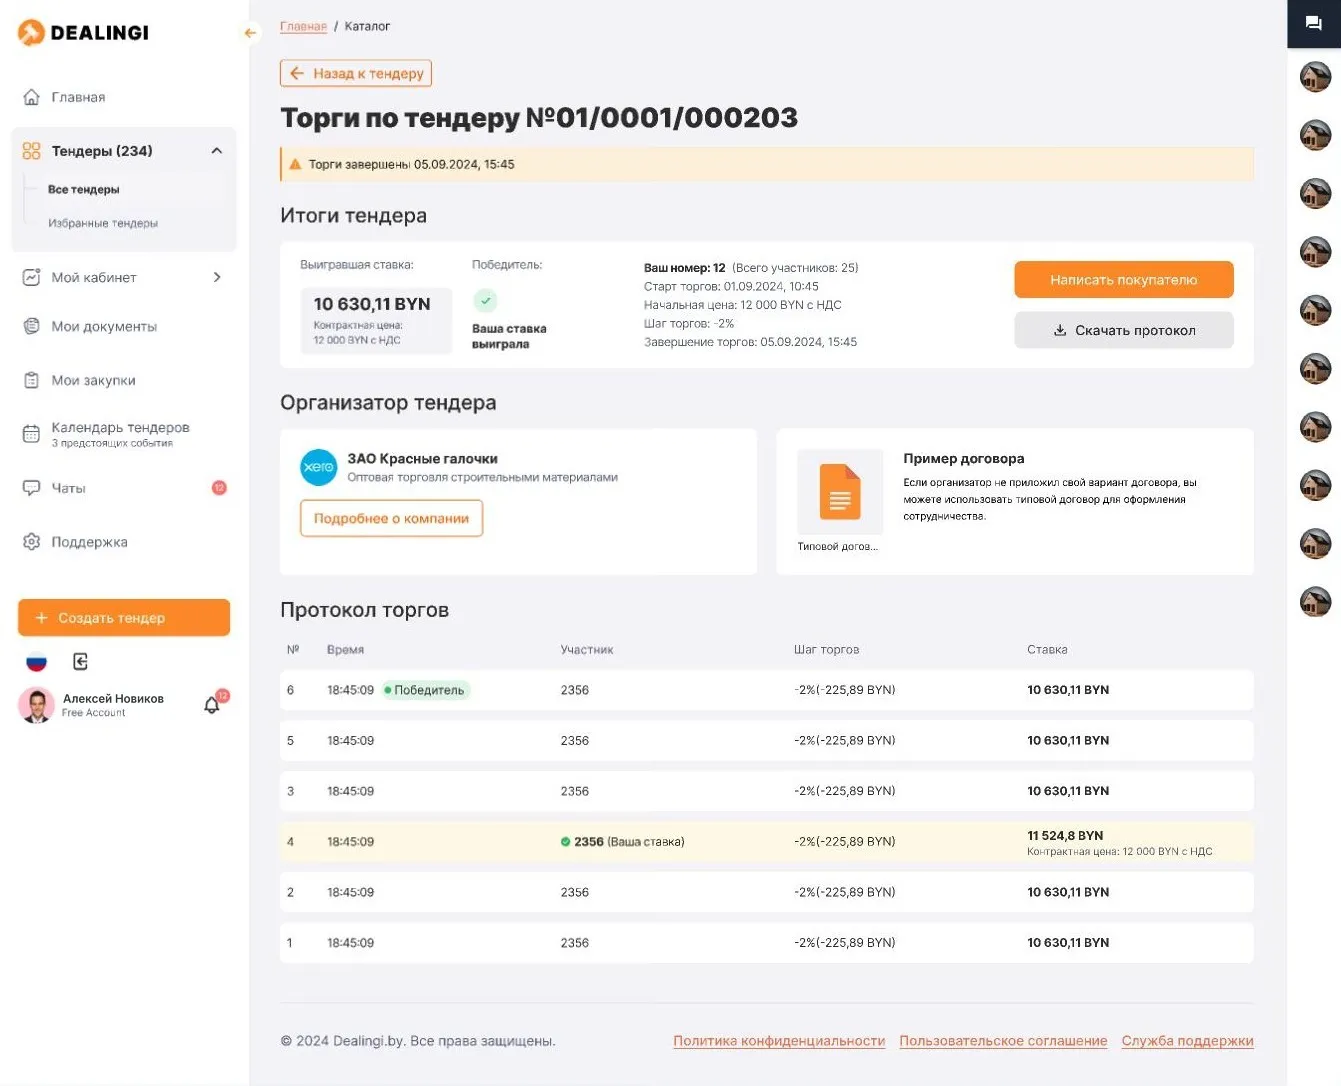Select the highlighted Ваша ставка protocol row
The width and height of the screenshot is (1341, 1086).
coord(767,842)
